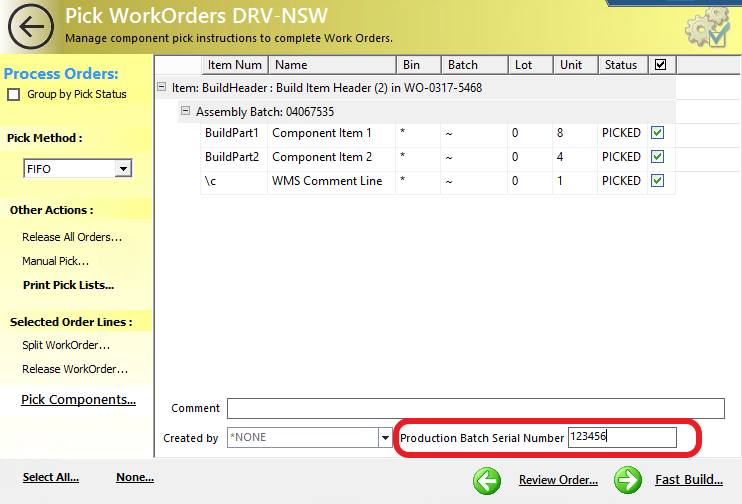The width and height of the screenshot is (742, 504).
Task: Sort by the Lot column header
Action: coord(530,65)
